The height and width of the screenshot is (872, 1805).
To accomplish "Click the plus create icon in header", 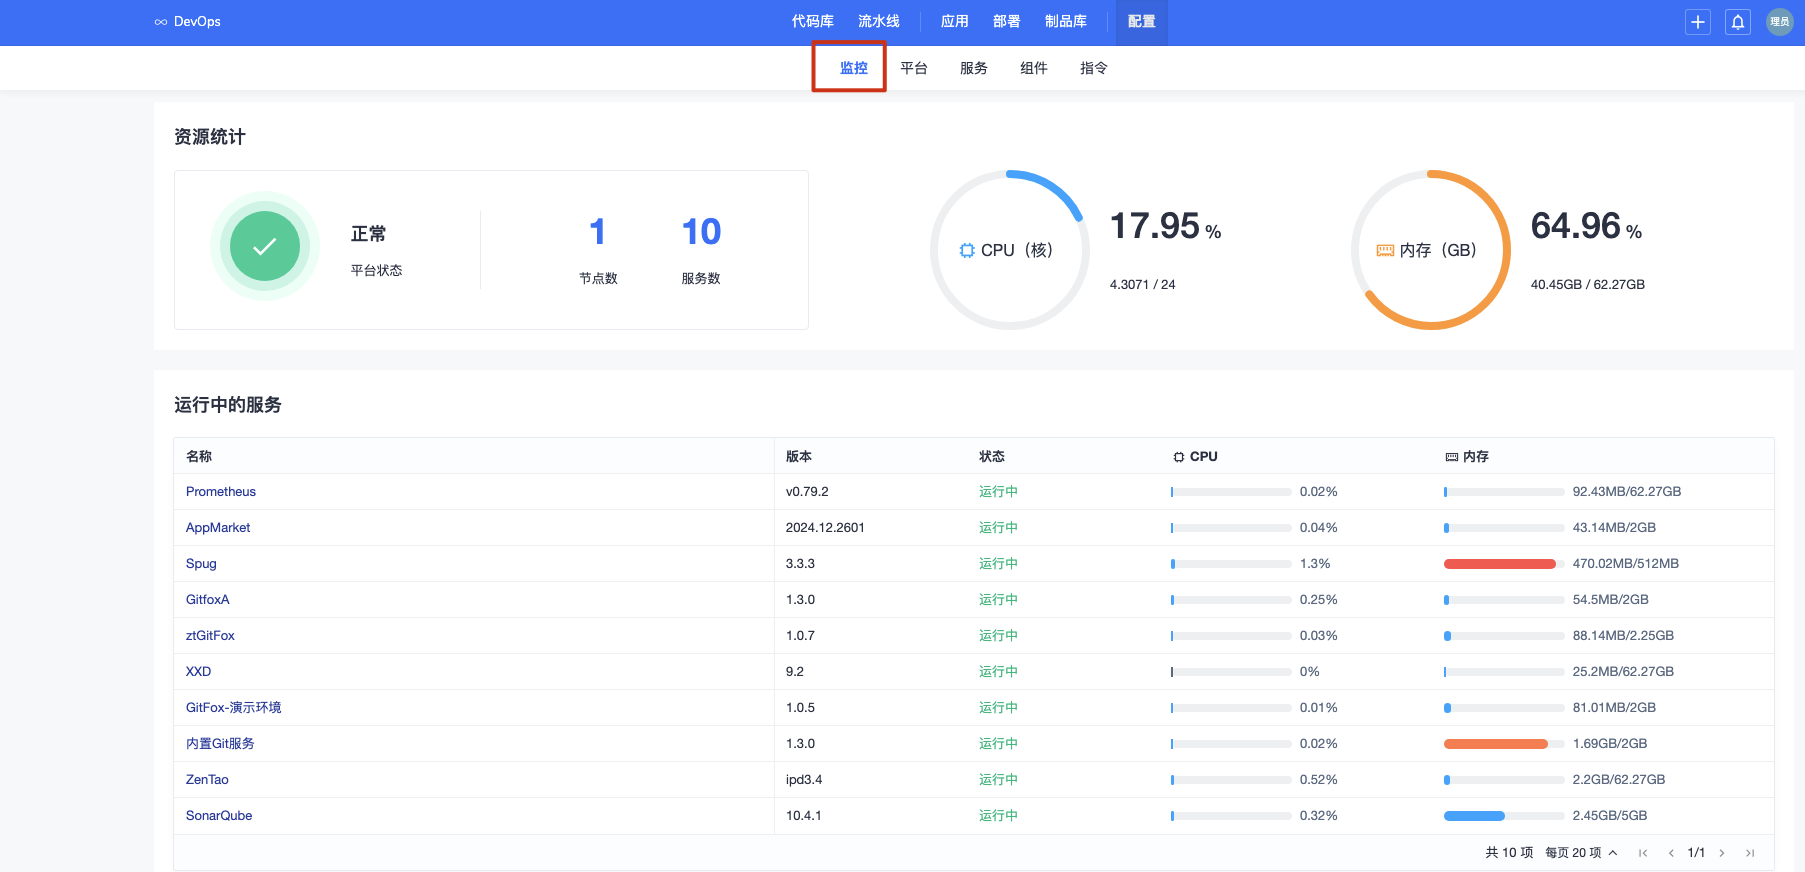I will (x=1697, y=22).
